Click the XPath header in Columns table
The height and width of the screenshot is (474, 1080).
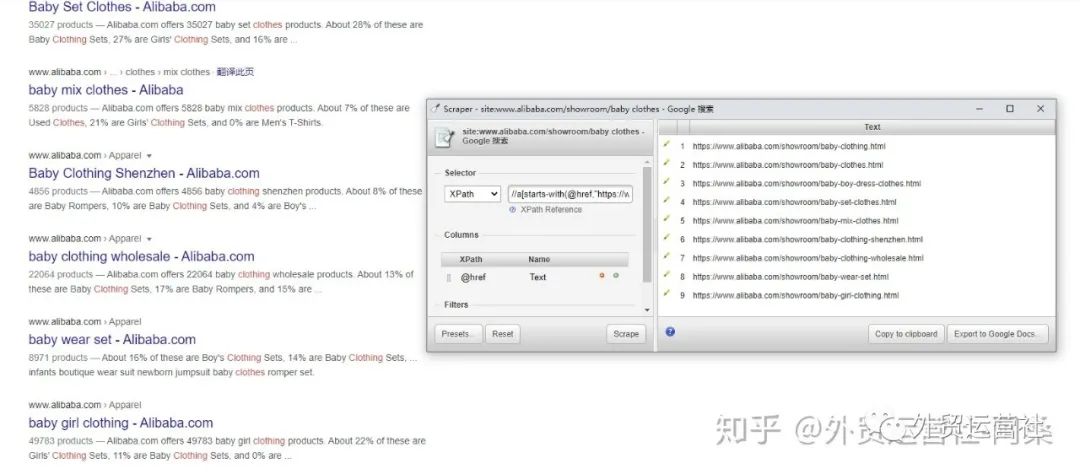click(x=471, y=259)
